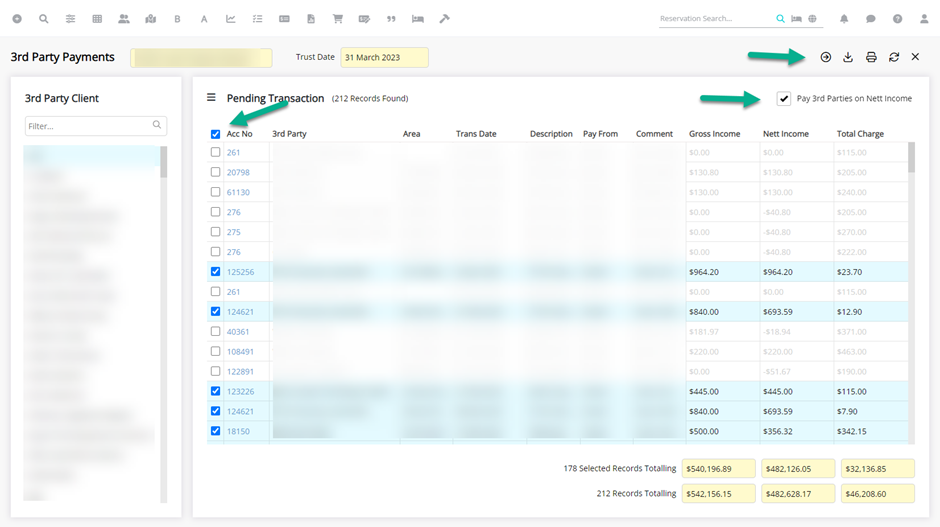Open the chat messages icon

(x=871, y=19)
